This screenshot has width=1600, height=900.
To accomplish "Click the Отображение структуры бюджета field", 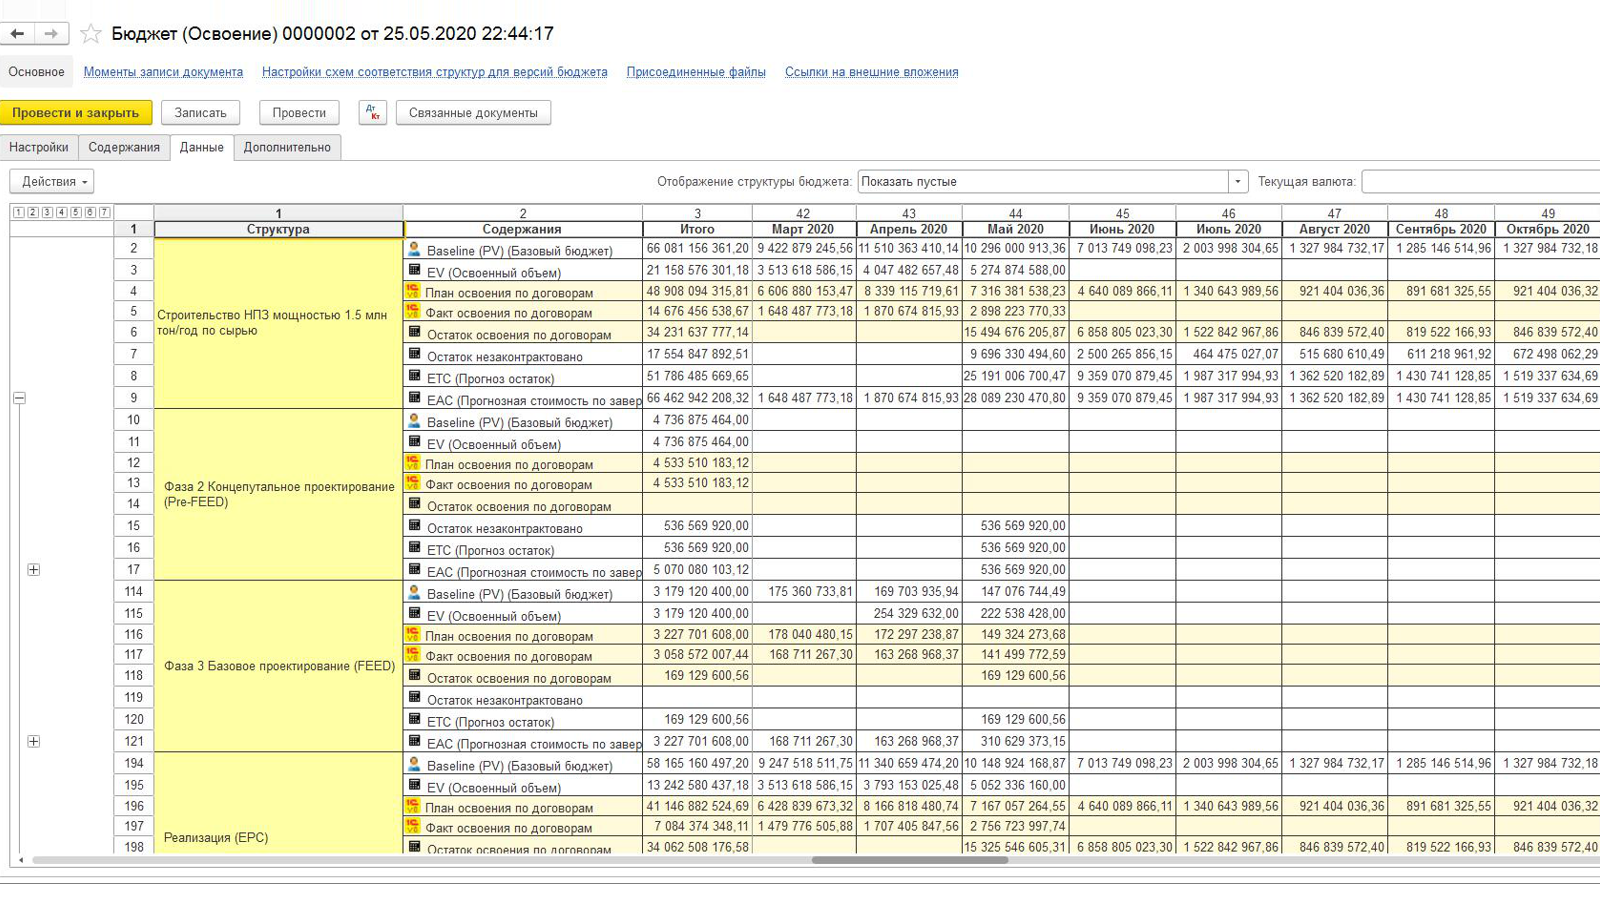I will [1043, 182].
